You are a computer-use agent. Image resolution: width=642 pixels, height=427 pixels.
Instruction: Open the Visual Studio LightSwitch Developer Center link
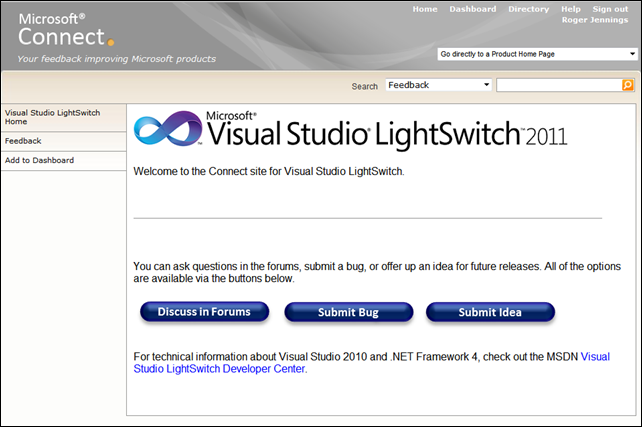(371, 363)
